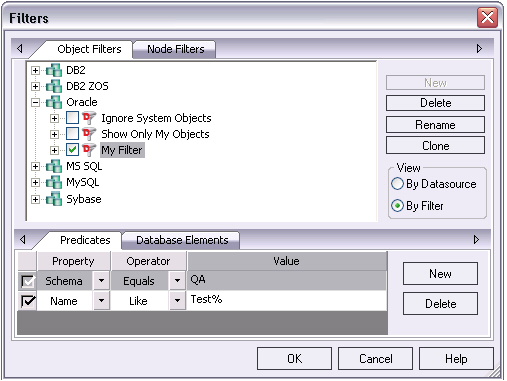Screen dimensions: 507x381
Task: Expand Ignore System Objects node
Action: pyautogui.click(x=54, y=118)
